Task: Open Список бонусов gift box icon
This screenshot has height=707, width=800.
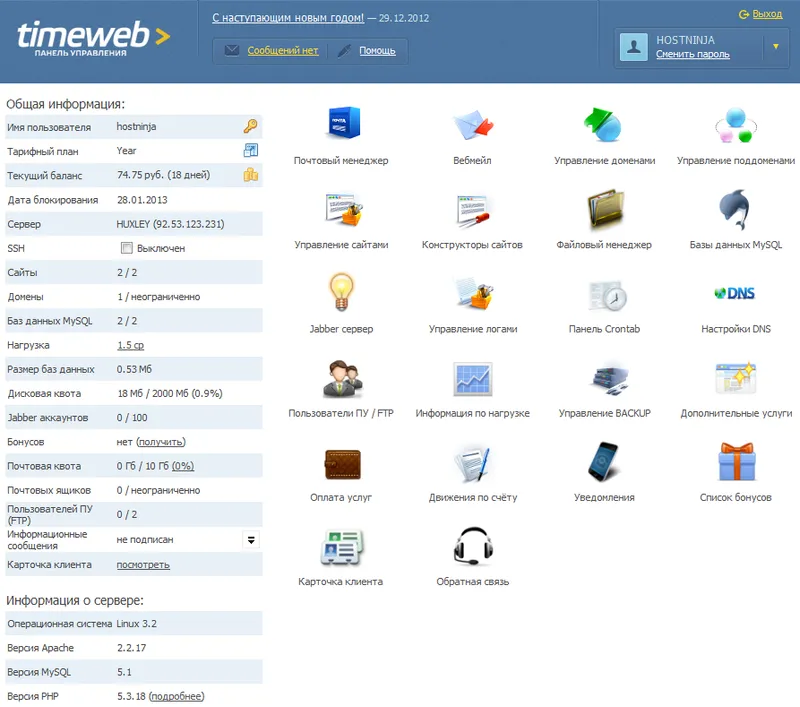Action: pyautogui.click(x=736, y=462)
